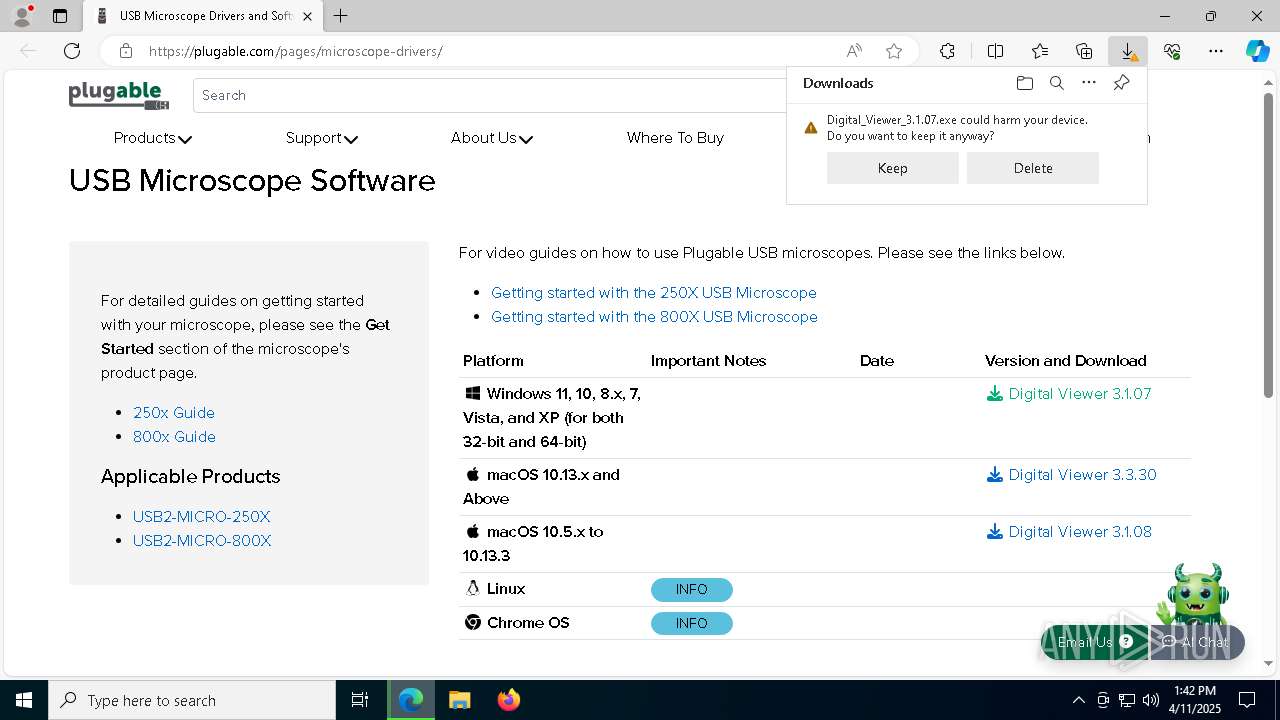Open the Copilot icon in Edge
1280x720 pixels.
pyautogui.click(x=1258, y=51)
